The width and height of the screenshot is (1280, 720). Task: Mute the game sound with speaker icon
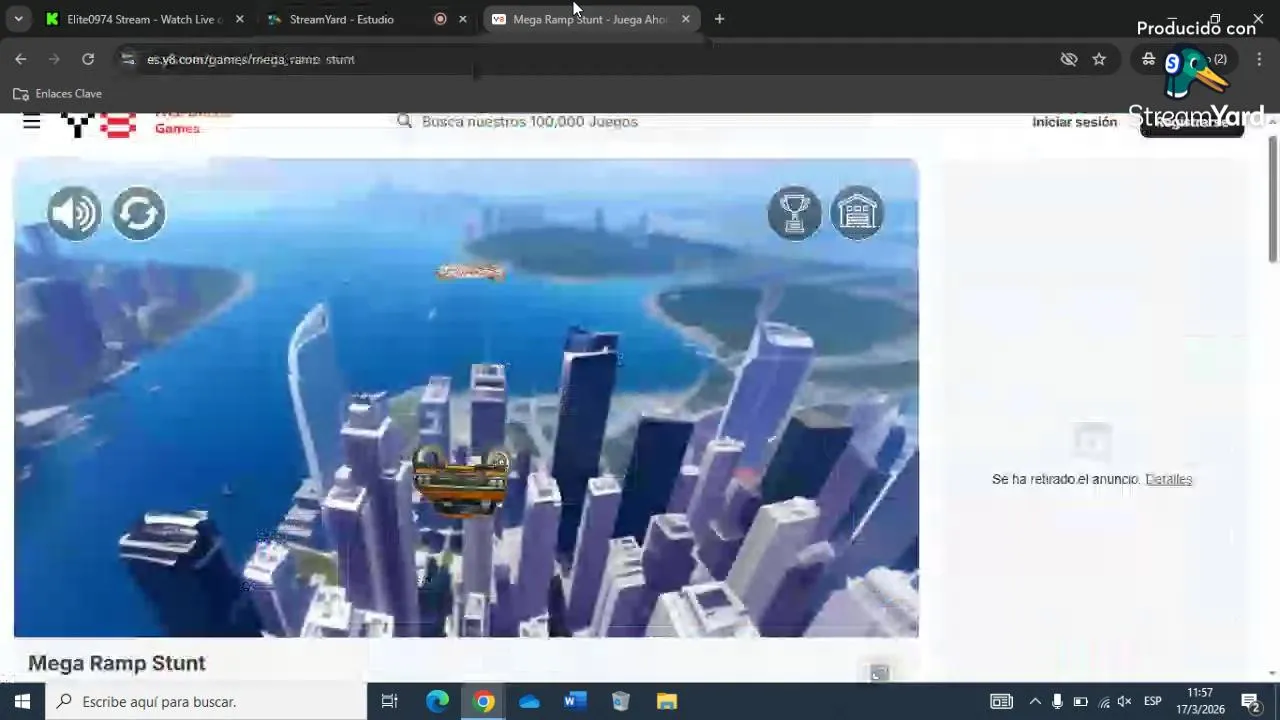75,213
